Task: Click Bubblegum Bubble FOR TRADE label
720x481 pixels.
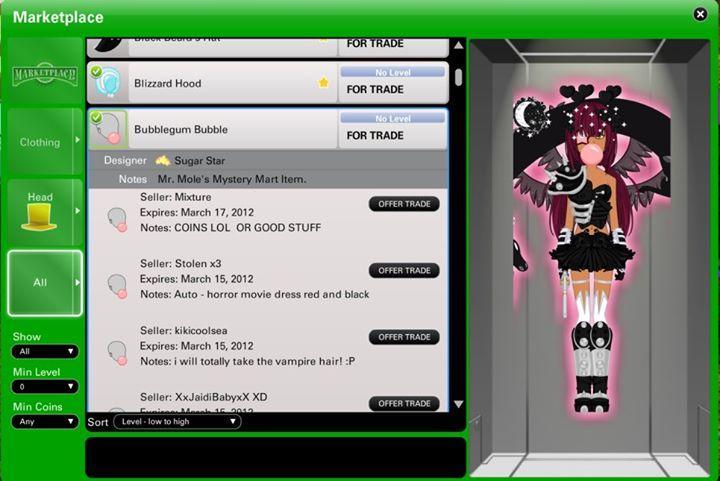Action: click(375, 135)
